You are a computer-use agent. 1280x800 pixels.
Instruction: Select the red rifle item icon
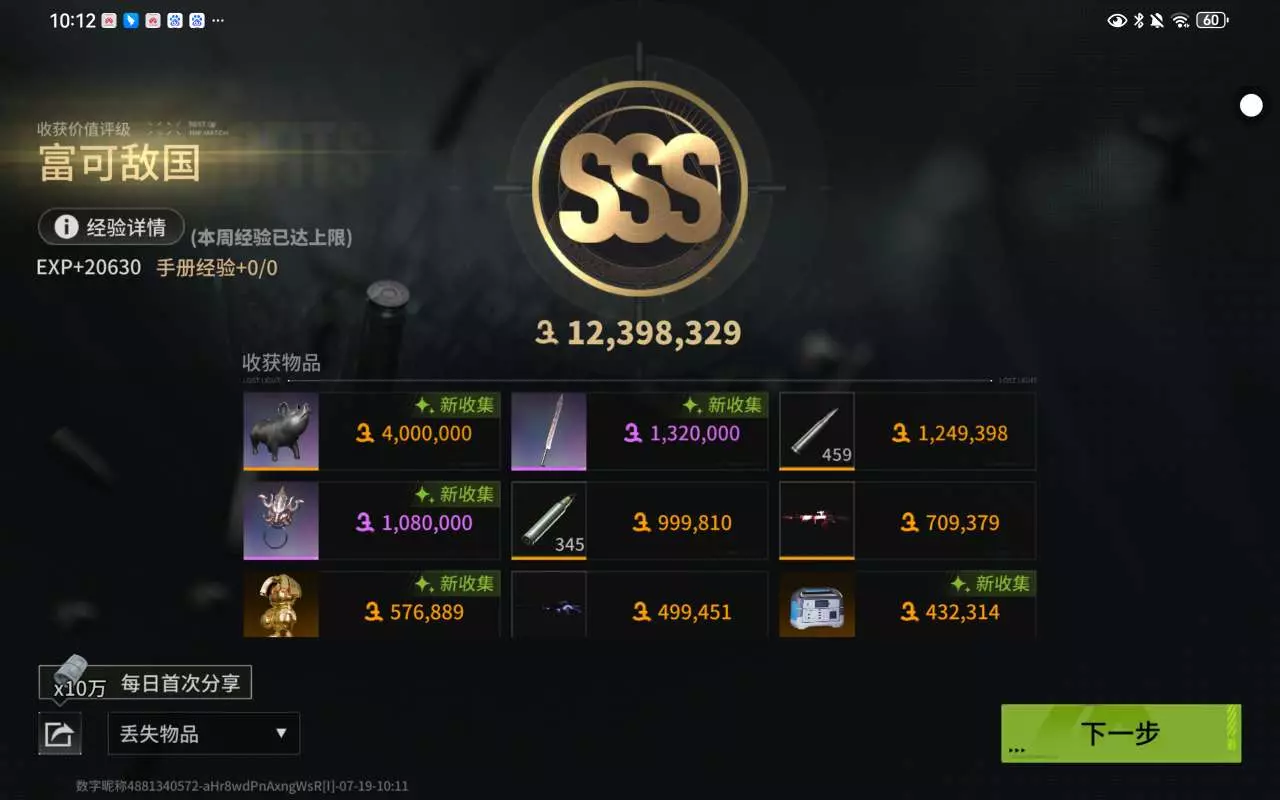(x=817, y=520)
